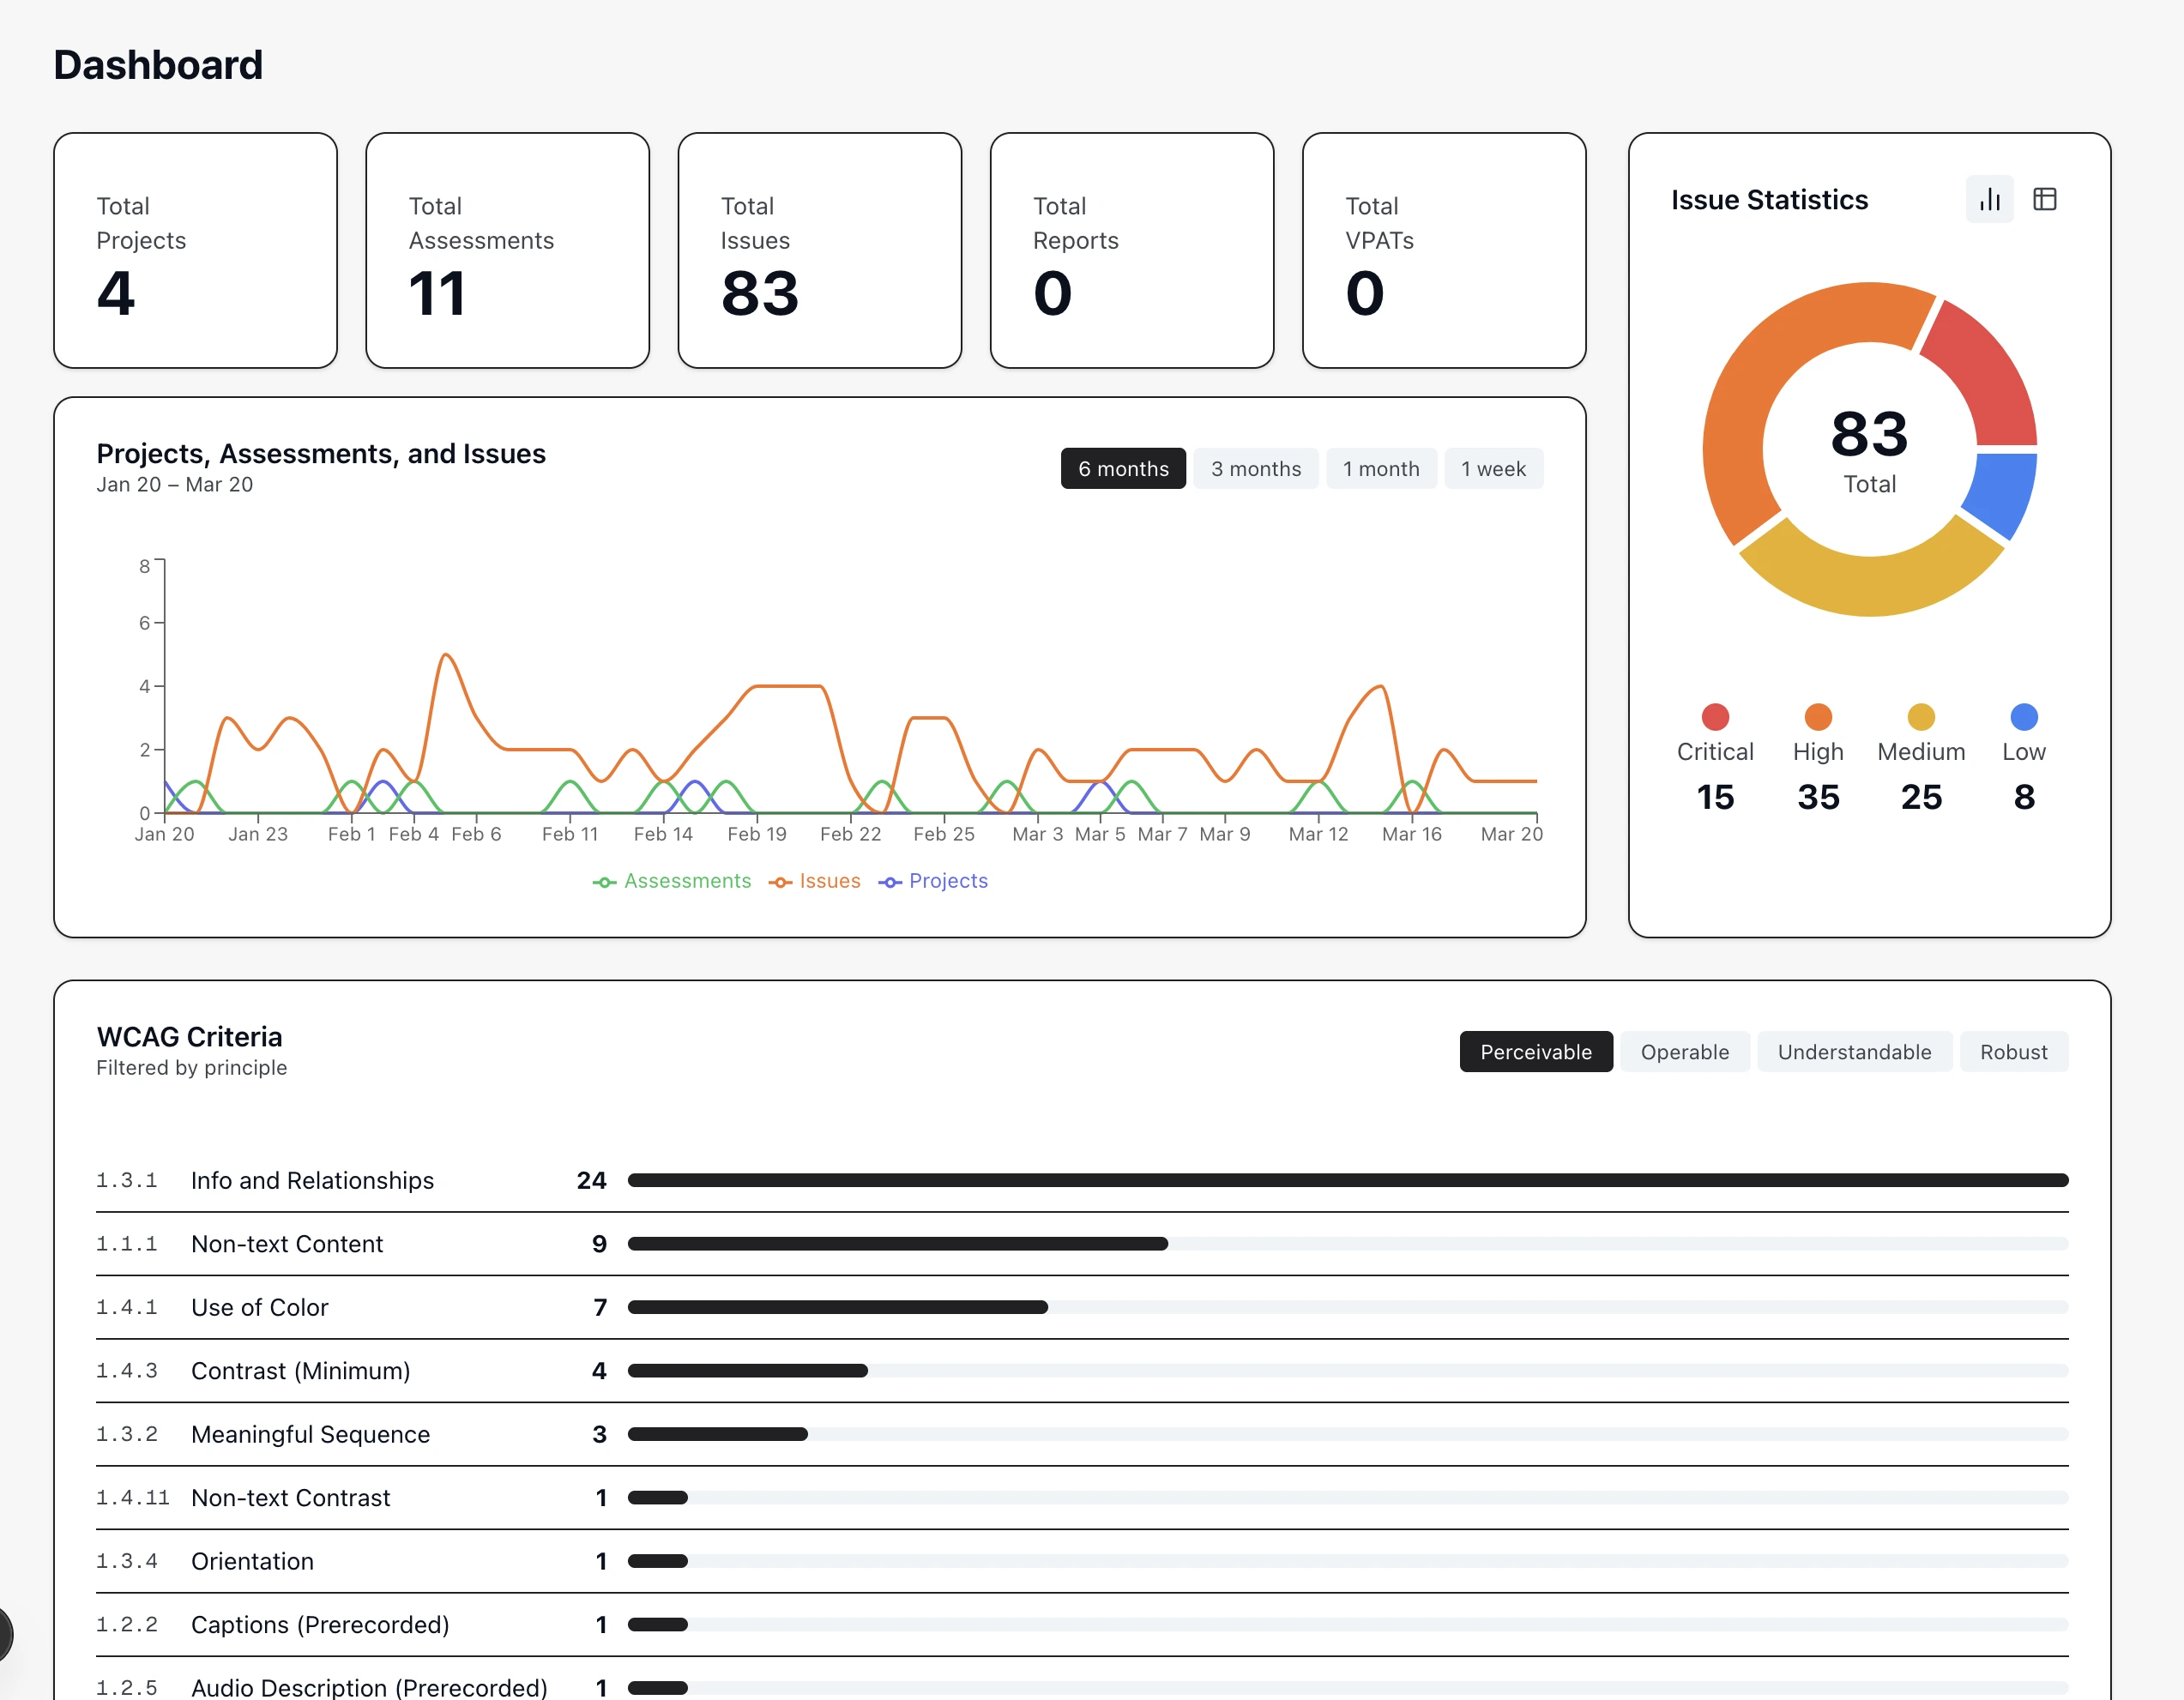Click the Non-text Content criterion
2184x1700 pixels.
coord(287,1244)
